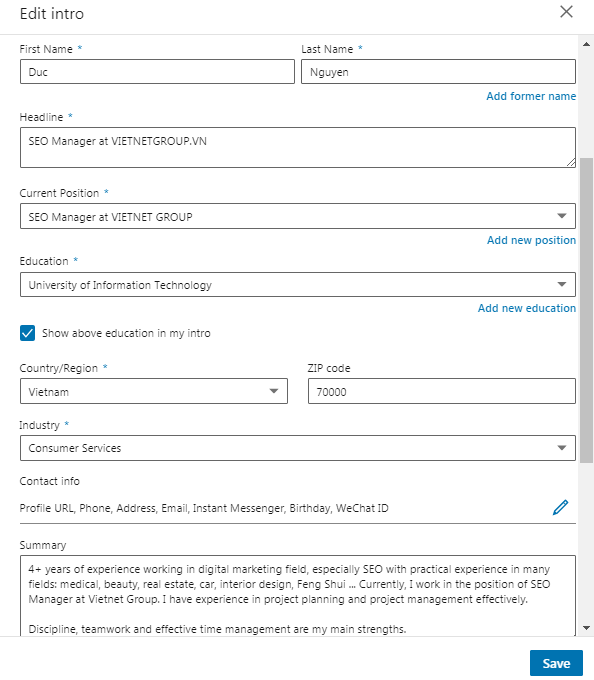The width and height of the screenshot is (594, 680).
Task: Click the Add former name link
Action: pyautogui.click(x=531, y=96)
